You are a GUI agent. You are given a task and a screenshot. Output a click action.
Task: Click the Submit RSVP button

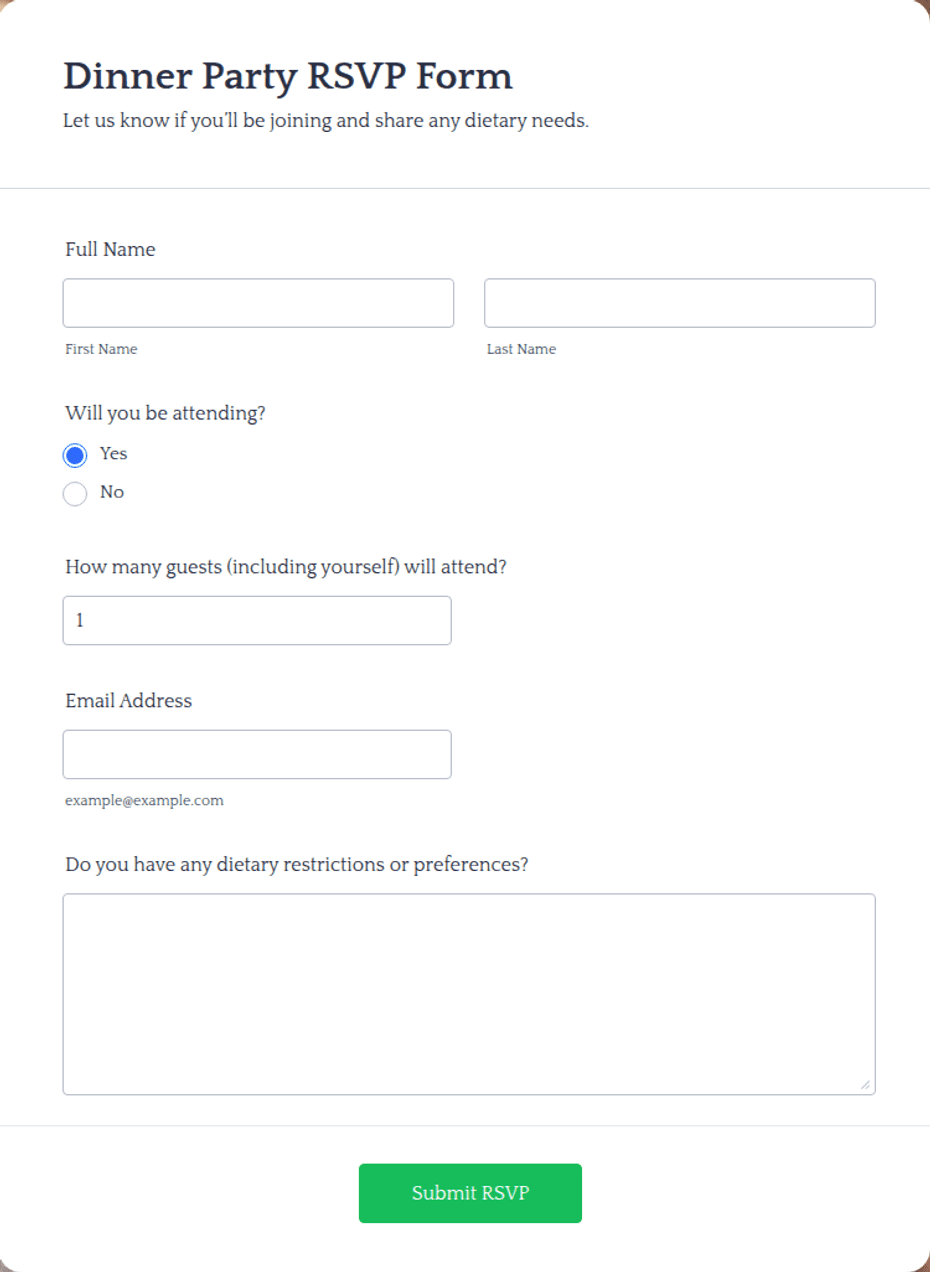click(470, 1193)
